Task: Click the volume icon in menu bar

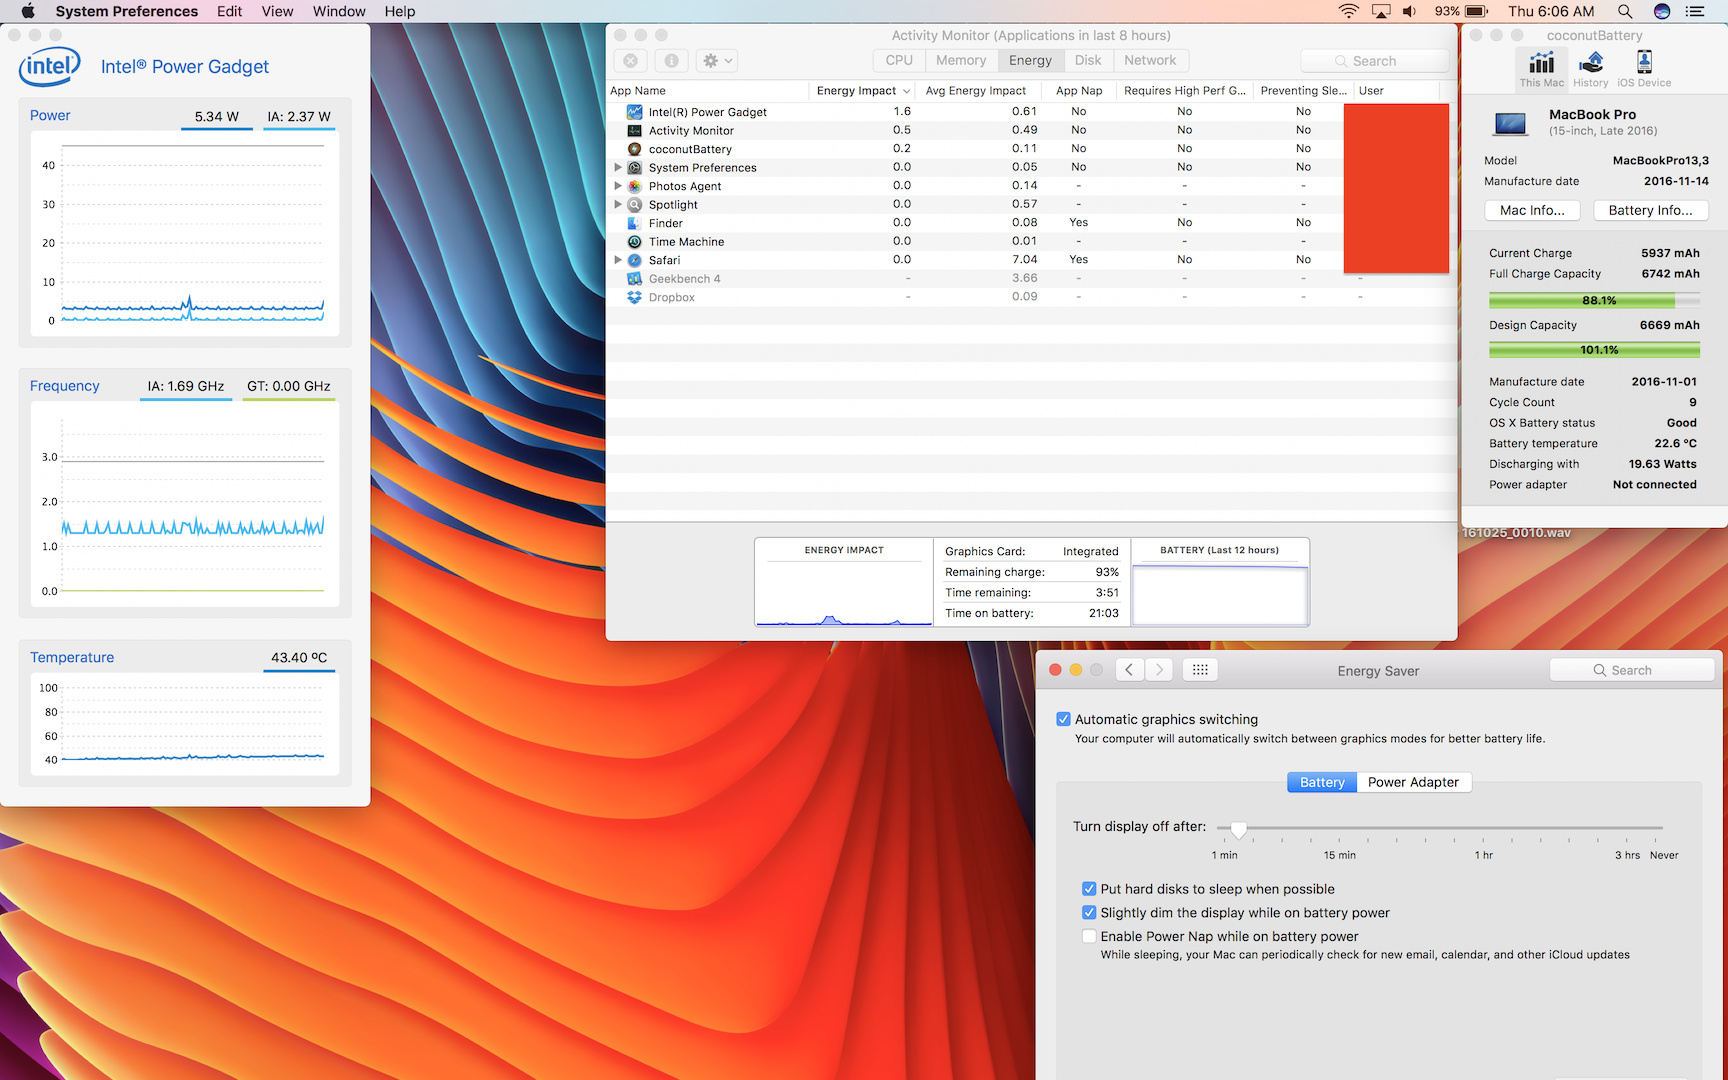Action: click(1410, 11)
